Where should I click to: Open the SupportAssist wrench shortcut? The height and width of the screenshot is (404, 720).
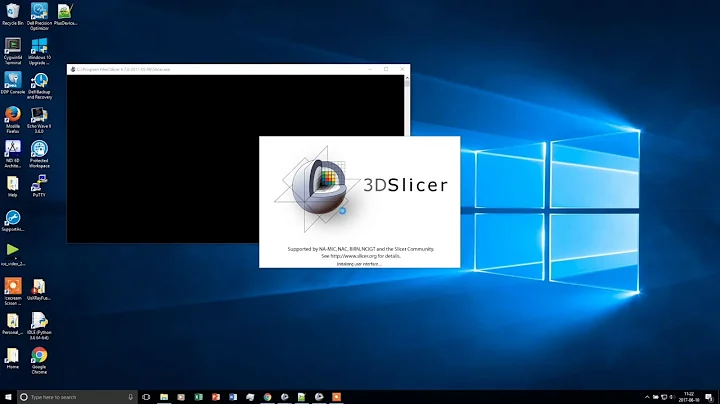(12, 221)
